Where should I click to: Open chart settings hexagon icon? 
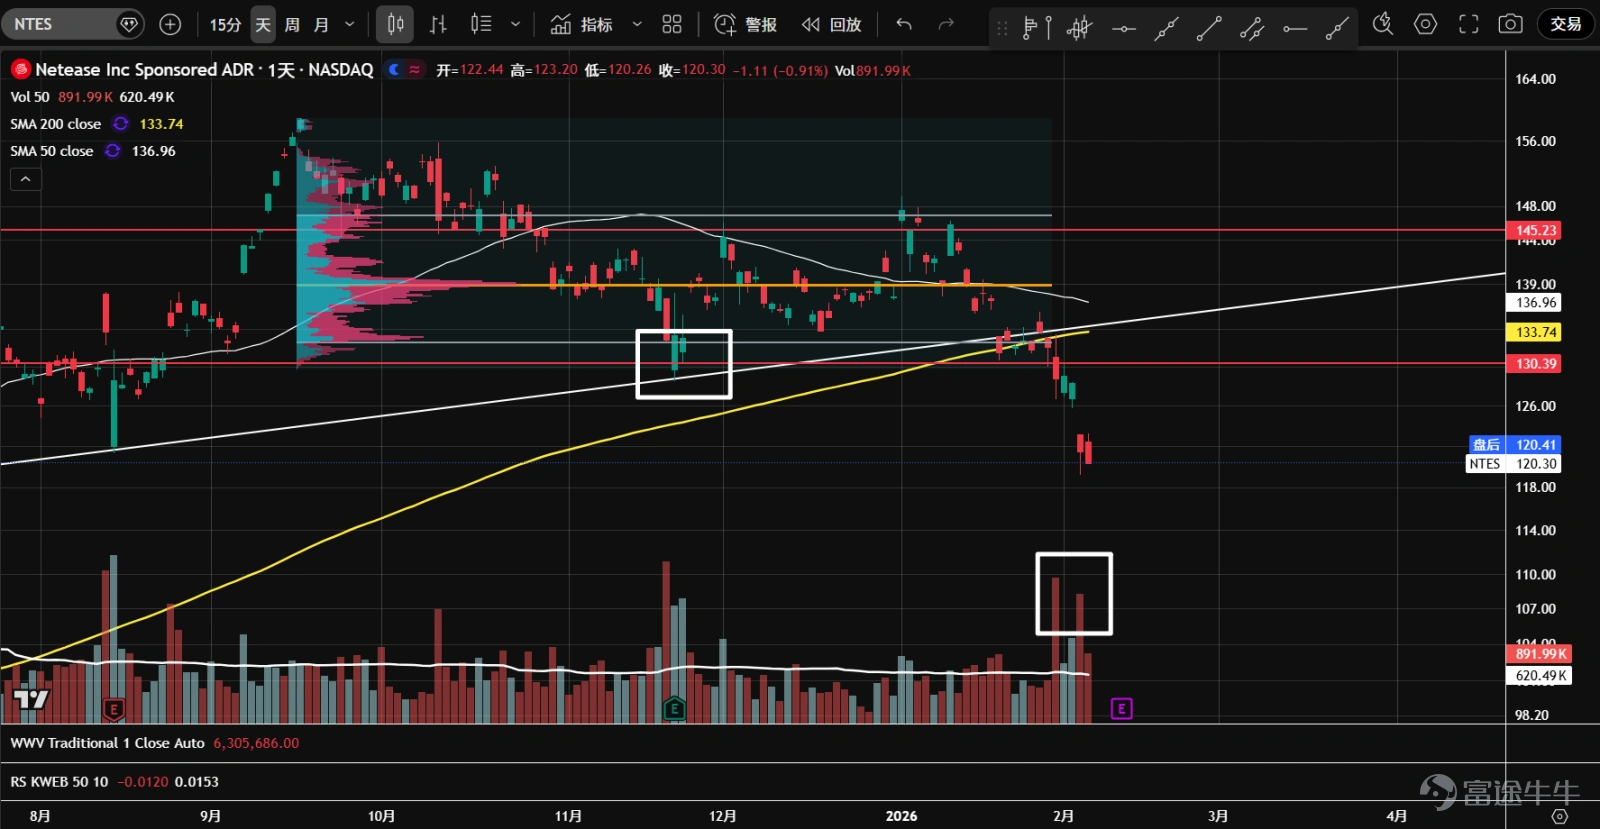click(x=1425, y=24)
